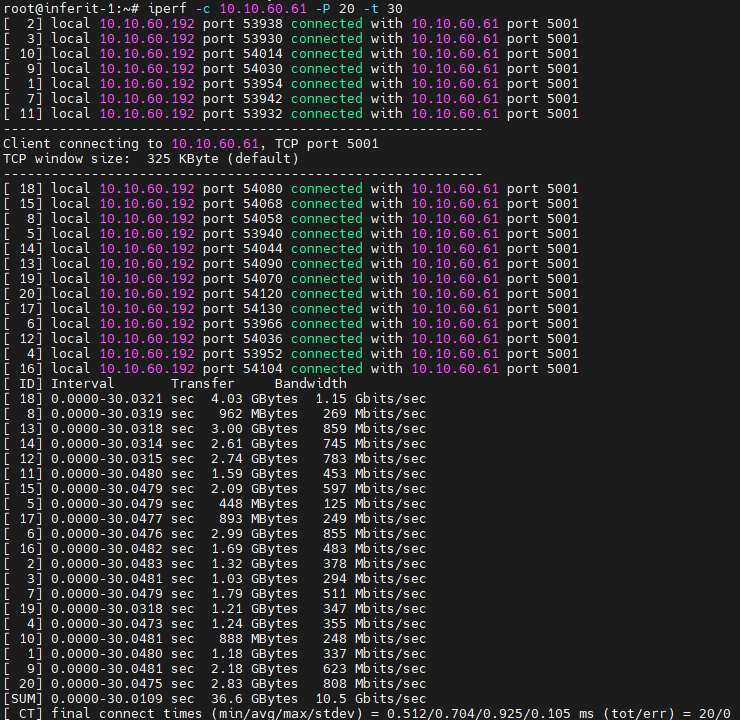
Task: Select port 53954 on connection 1 line
Action: point(263,84)
